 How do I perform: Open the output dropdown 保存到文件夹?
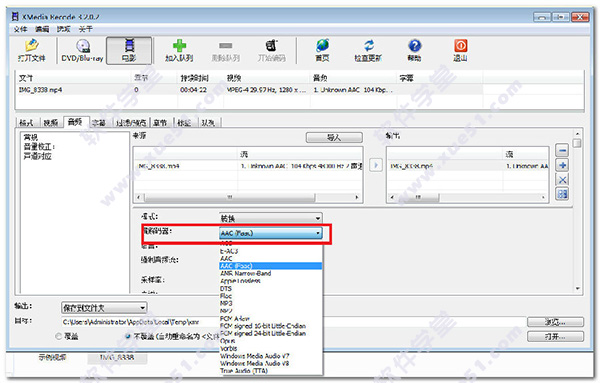104,308
